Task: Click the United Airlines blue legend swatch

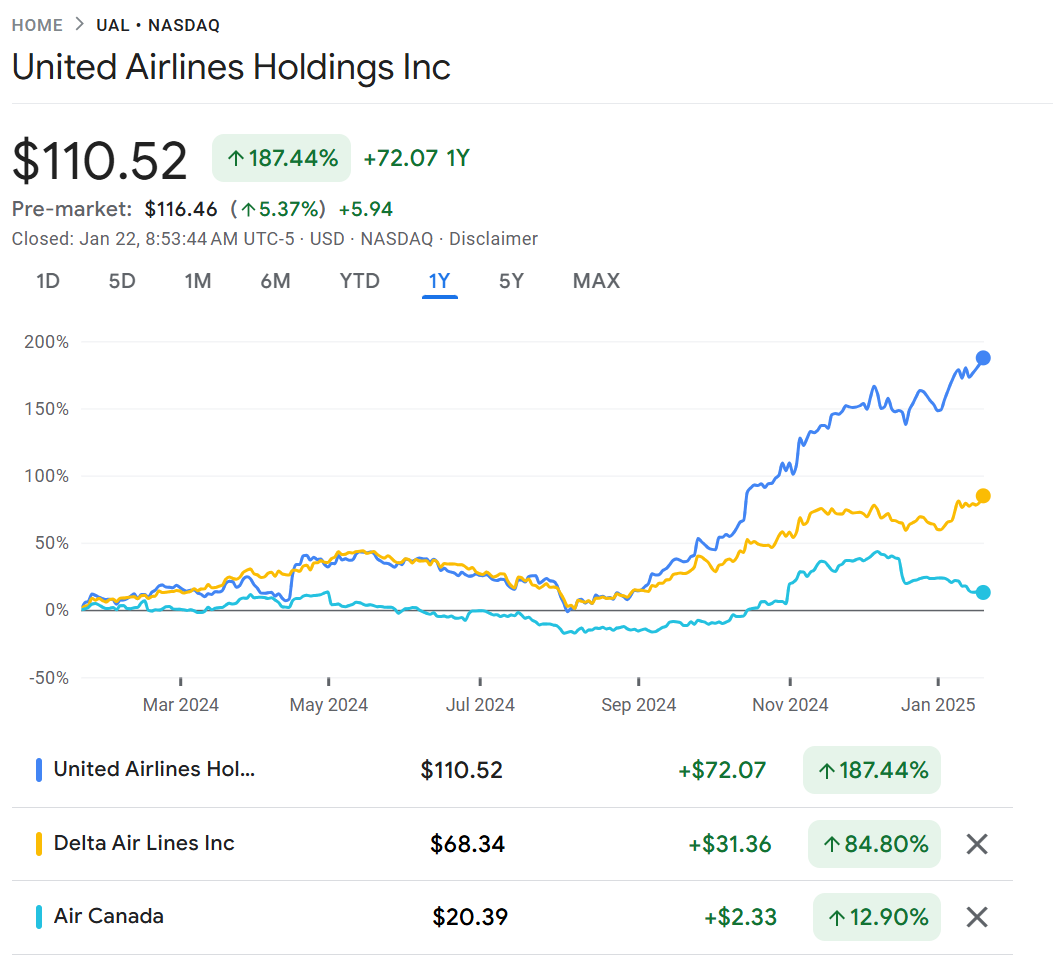Action: tap(38, 770)
